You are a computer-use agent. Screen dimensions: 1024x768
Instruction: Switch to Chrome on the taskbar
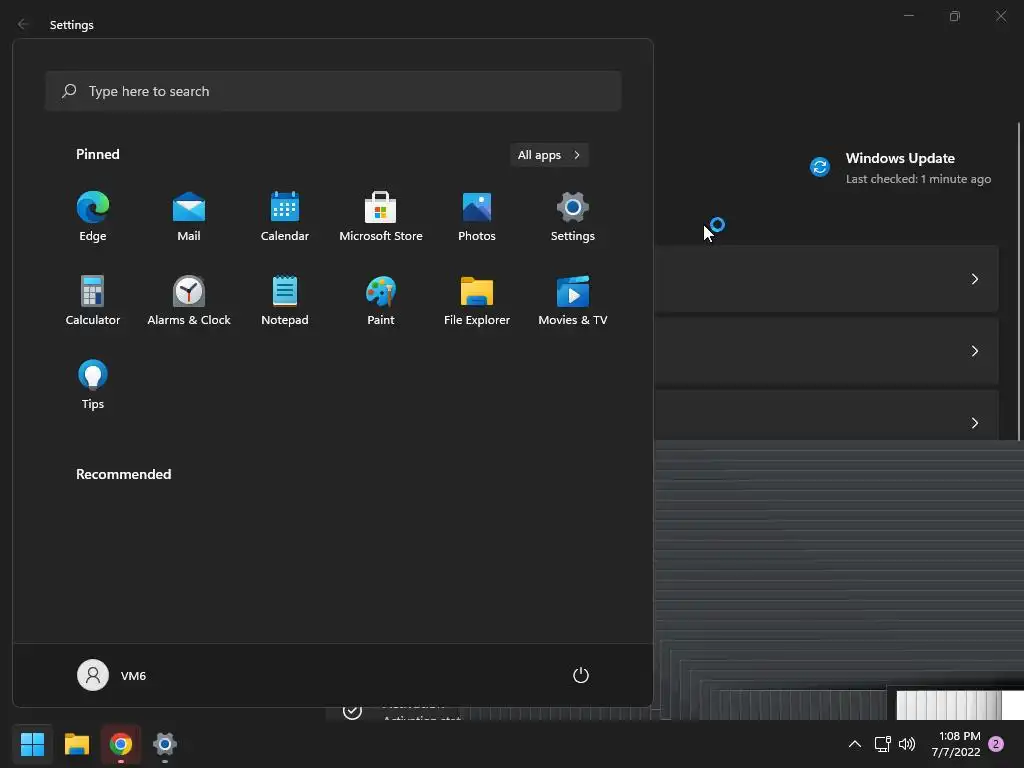pos(121,744)
